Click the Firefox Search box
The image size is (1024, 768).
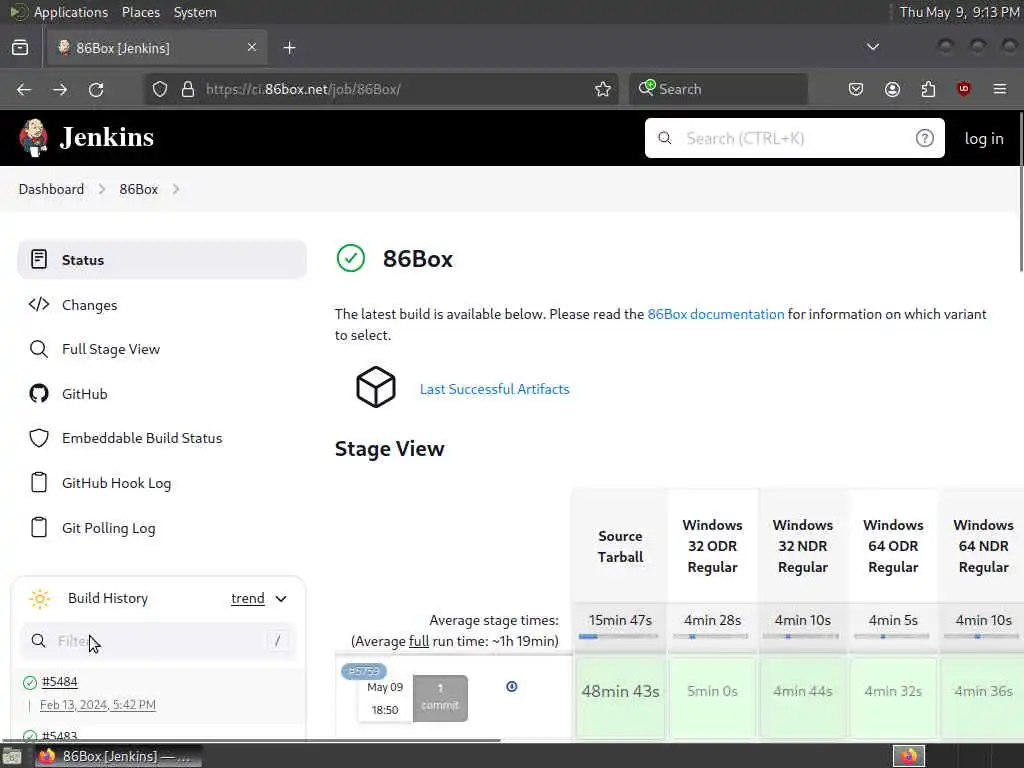tap(718, 89)
